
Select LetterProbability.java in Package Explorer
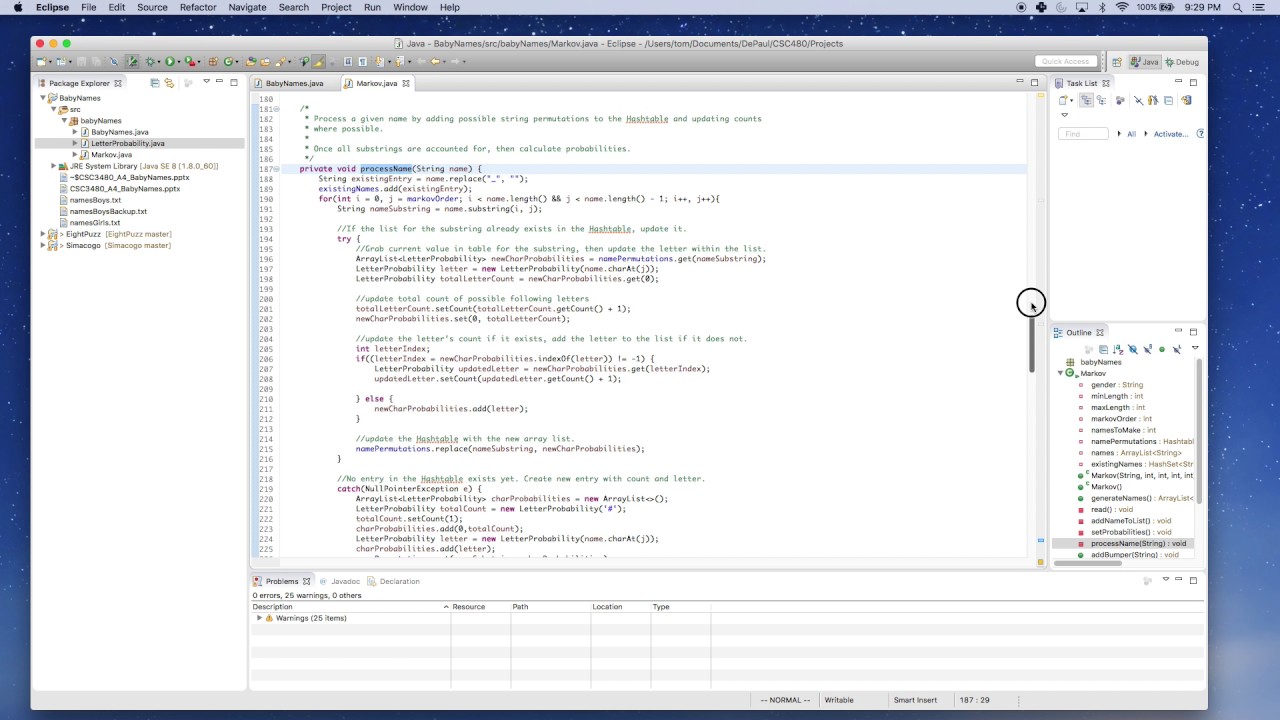tap(128, 143)
